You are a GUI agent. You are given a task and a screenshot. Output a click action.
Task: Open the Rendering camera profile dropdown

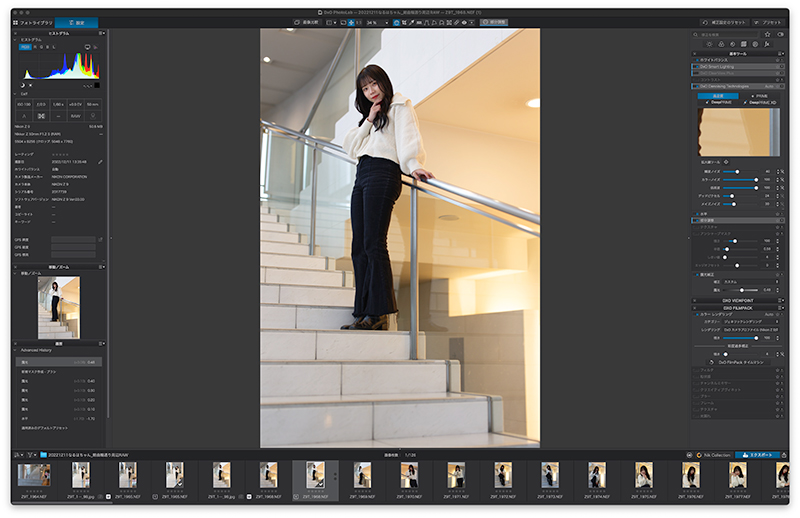(751, 330)
